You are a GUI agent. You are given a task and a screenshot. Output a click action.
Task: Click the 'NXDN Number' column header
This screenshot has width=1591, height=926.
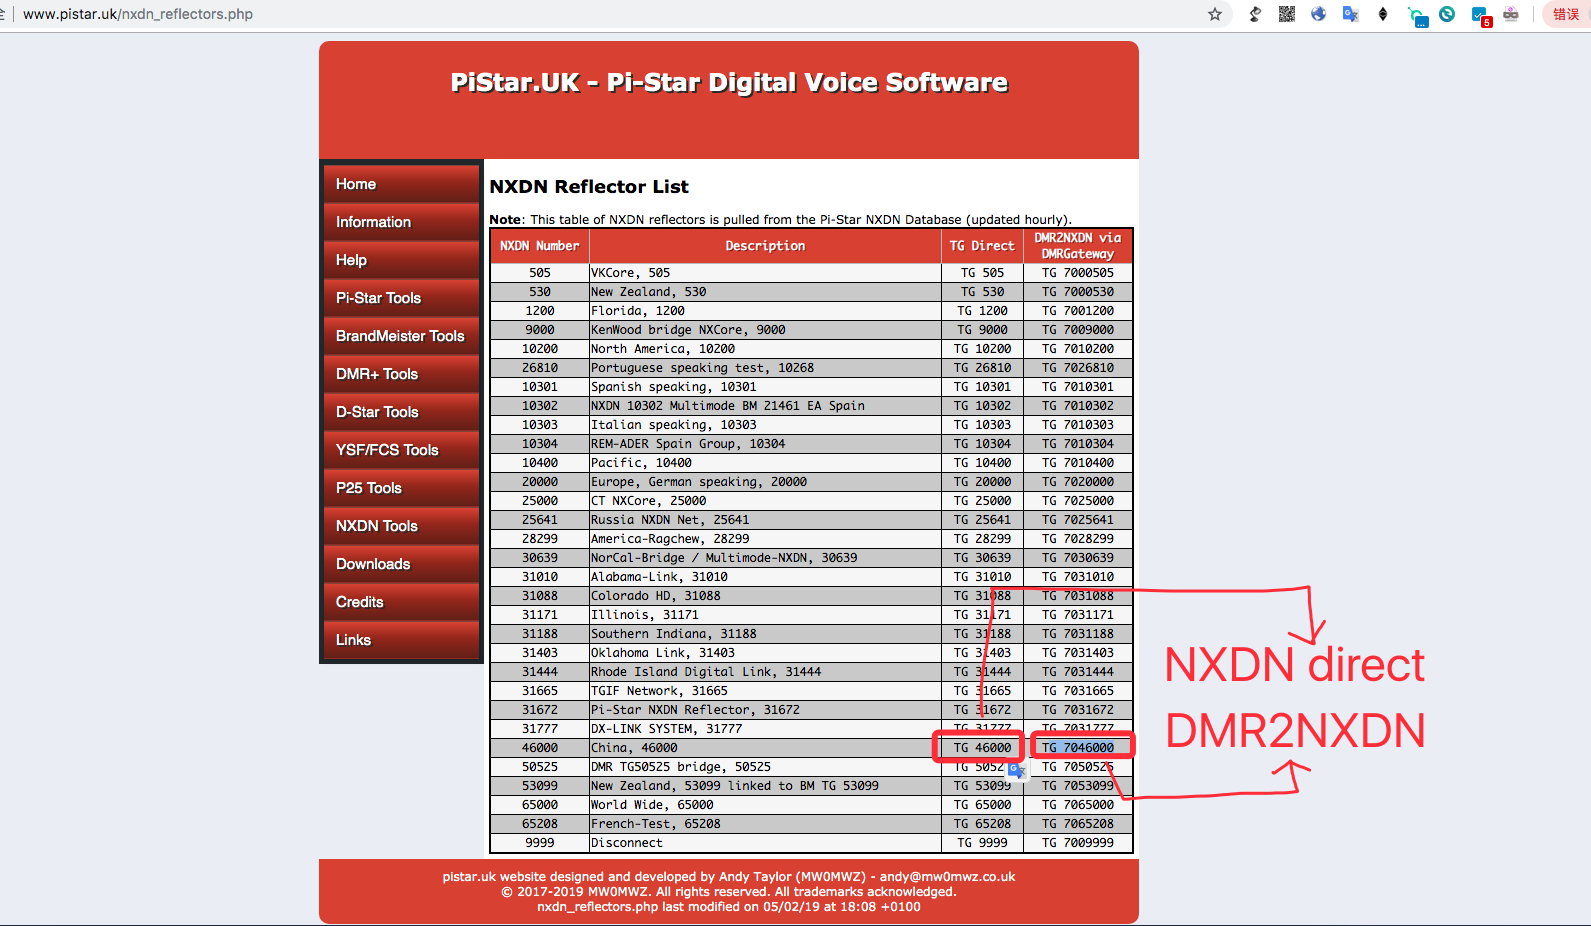(540, 246)
